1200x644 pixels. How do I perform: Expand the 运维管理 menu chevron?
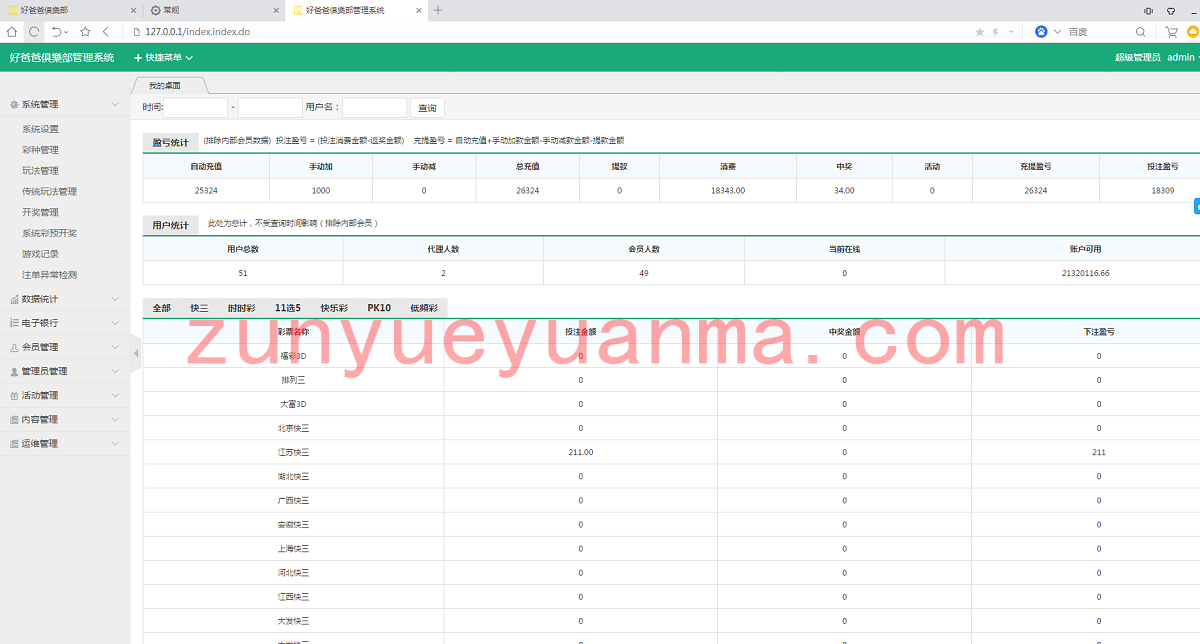coord(116,443)
